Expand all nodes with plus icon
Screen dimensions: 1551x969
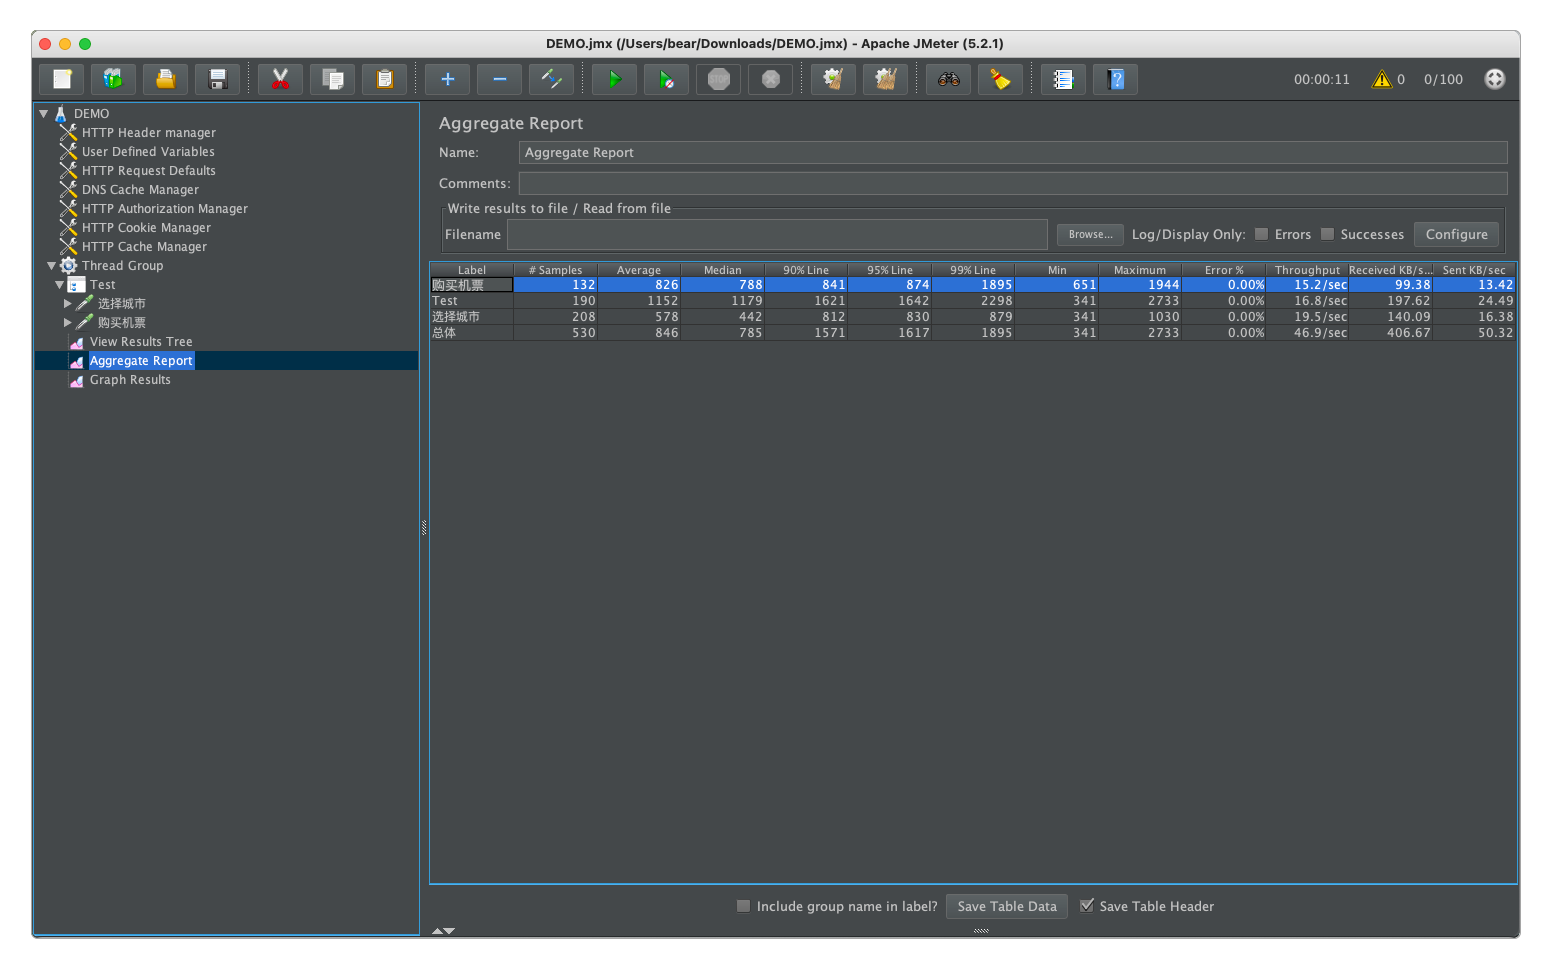(x=448, y=79)
